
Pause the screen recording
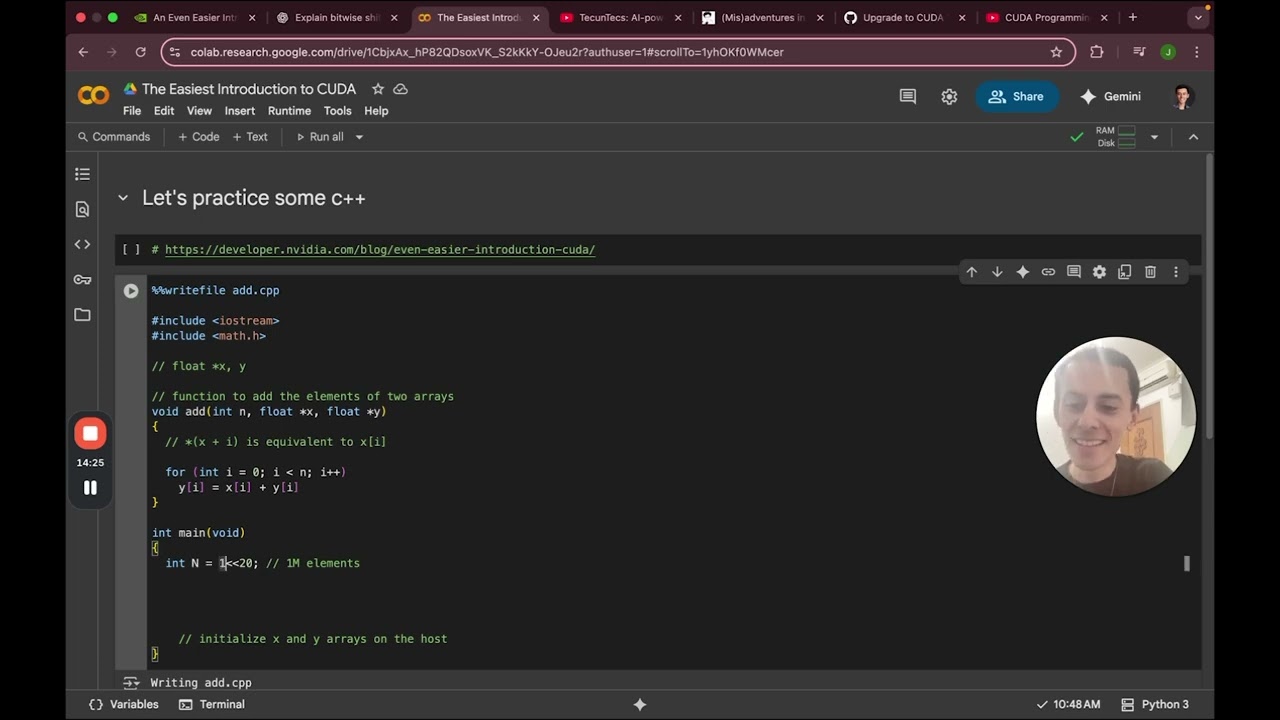pyautogui.click(x=90, y=488)
